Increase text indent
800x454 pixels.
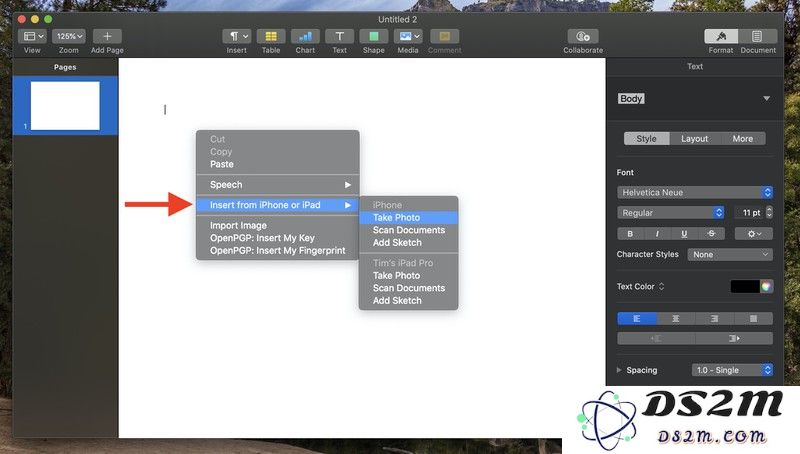click(x=734, y=338)
